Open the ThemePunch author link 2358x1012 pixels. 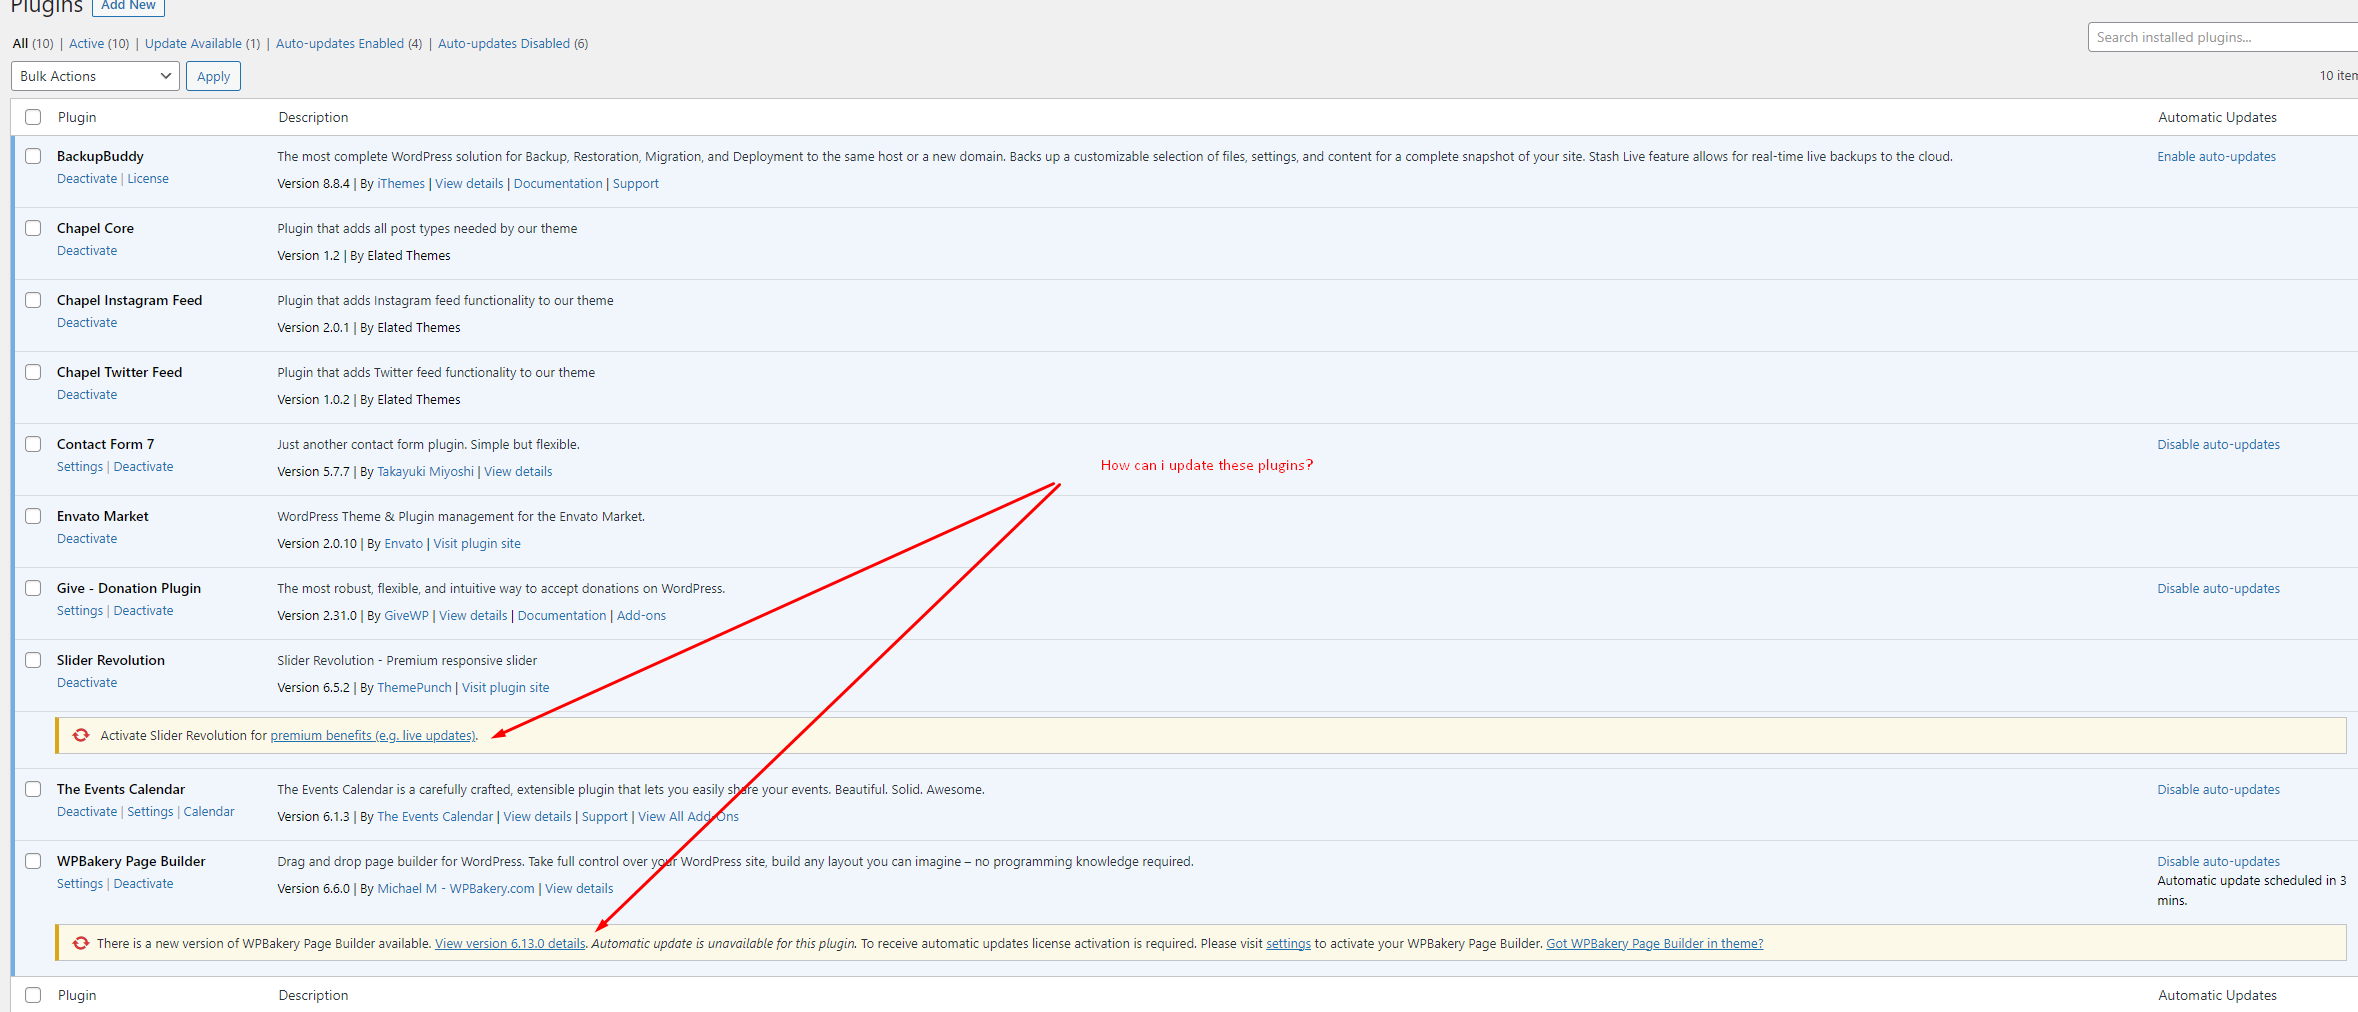pos(414,688)
